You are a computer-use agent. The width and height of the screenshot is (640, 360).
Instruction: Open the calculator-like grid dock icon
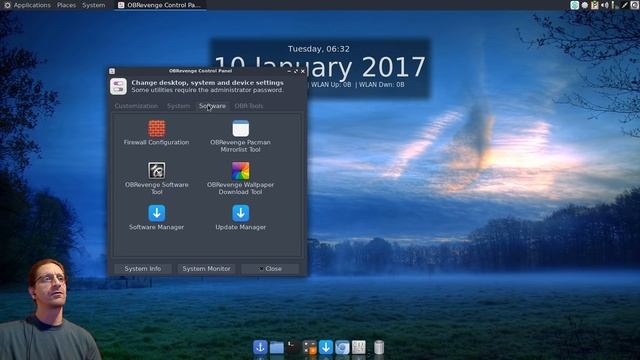click(359, 347)
